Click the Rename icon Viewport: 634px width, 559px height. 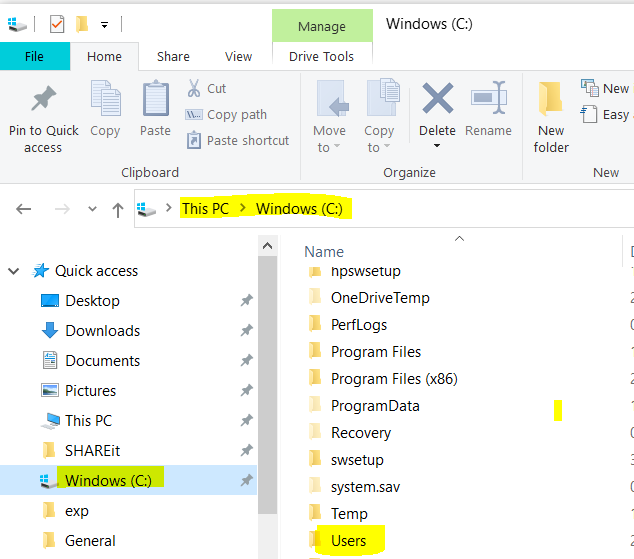coord(489,97)
